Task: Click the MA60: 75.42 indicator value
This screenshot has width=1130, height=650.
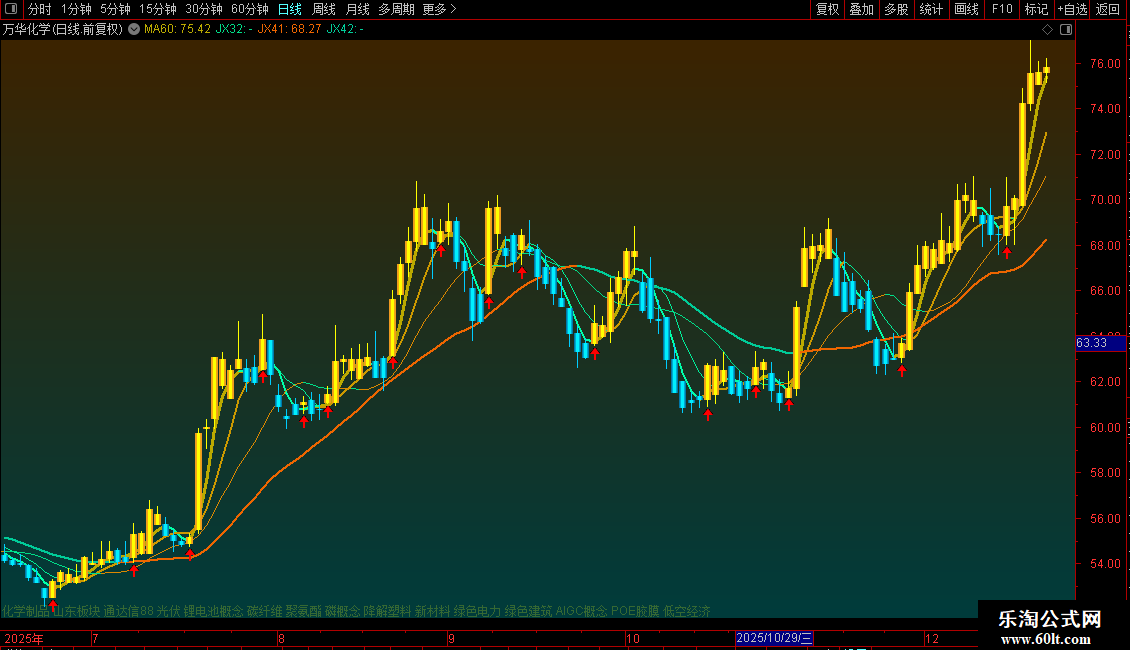Action: pyautogui.click(x=177, y=30)
